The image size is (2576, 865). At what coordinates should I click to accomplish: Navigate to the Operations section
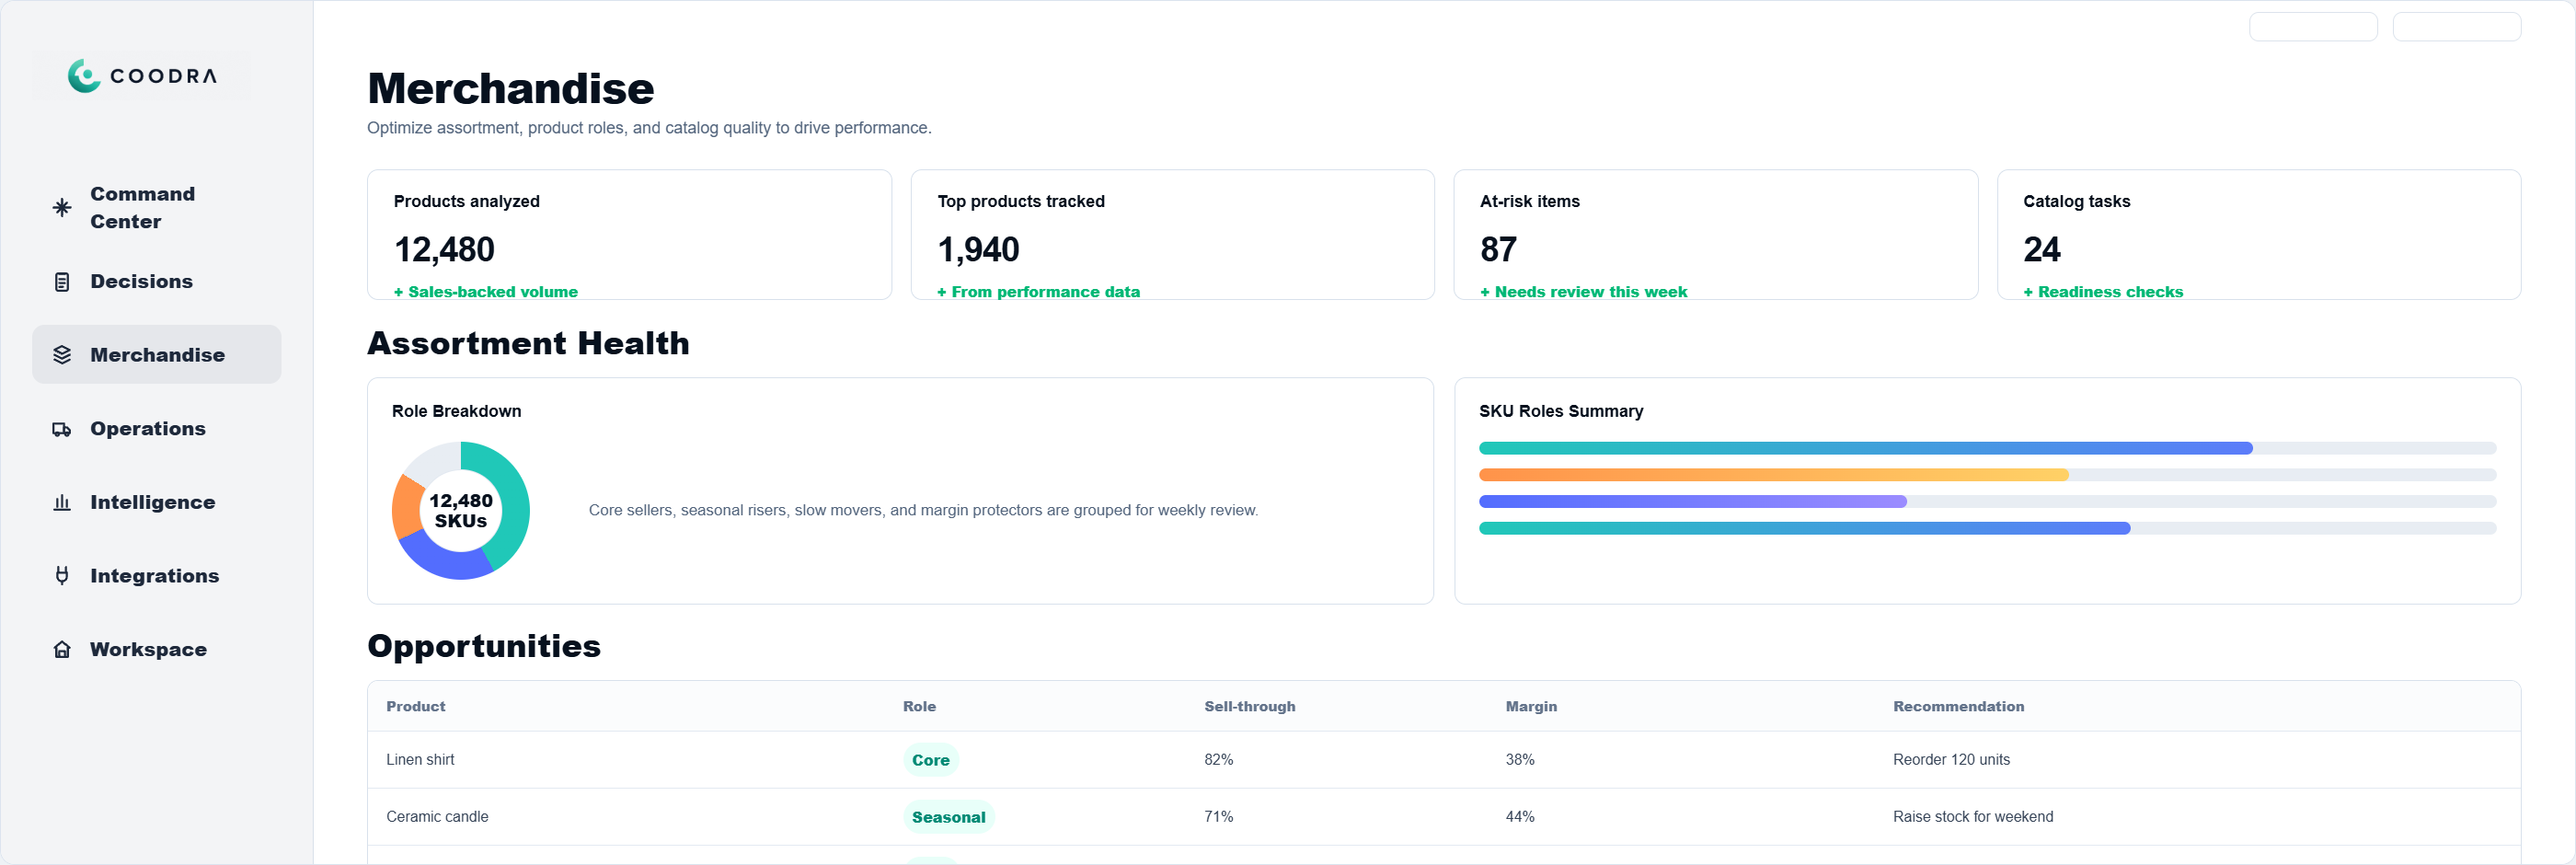(157, 429)
